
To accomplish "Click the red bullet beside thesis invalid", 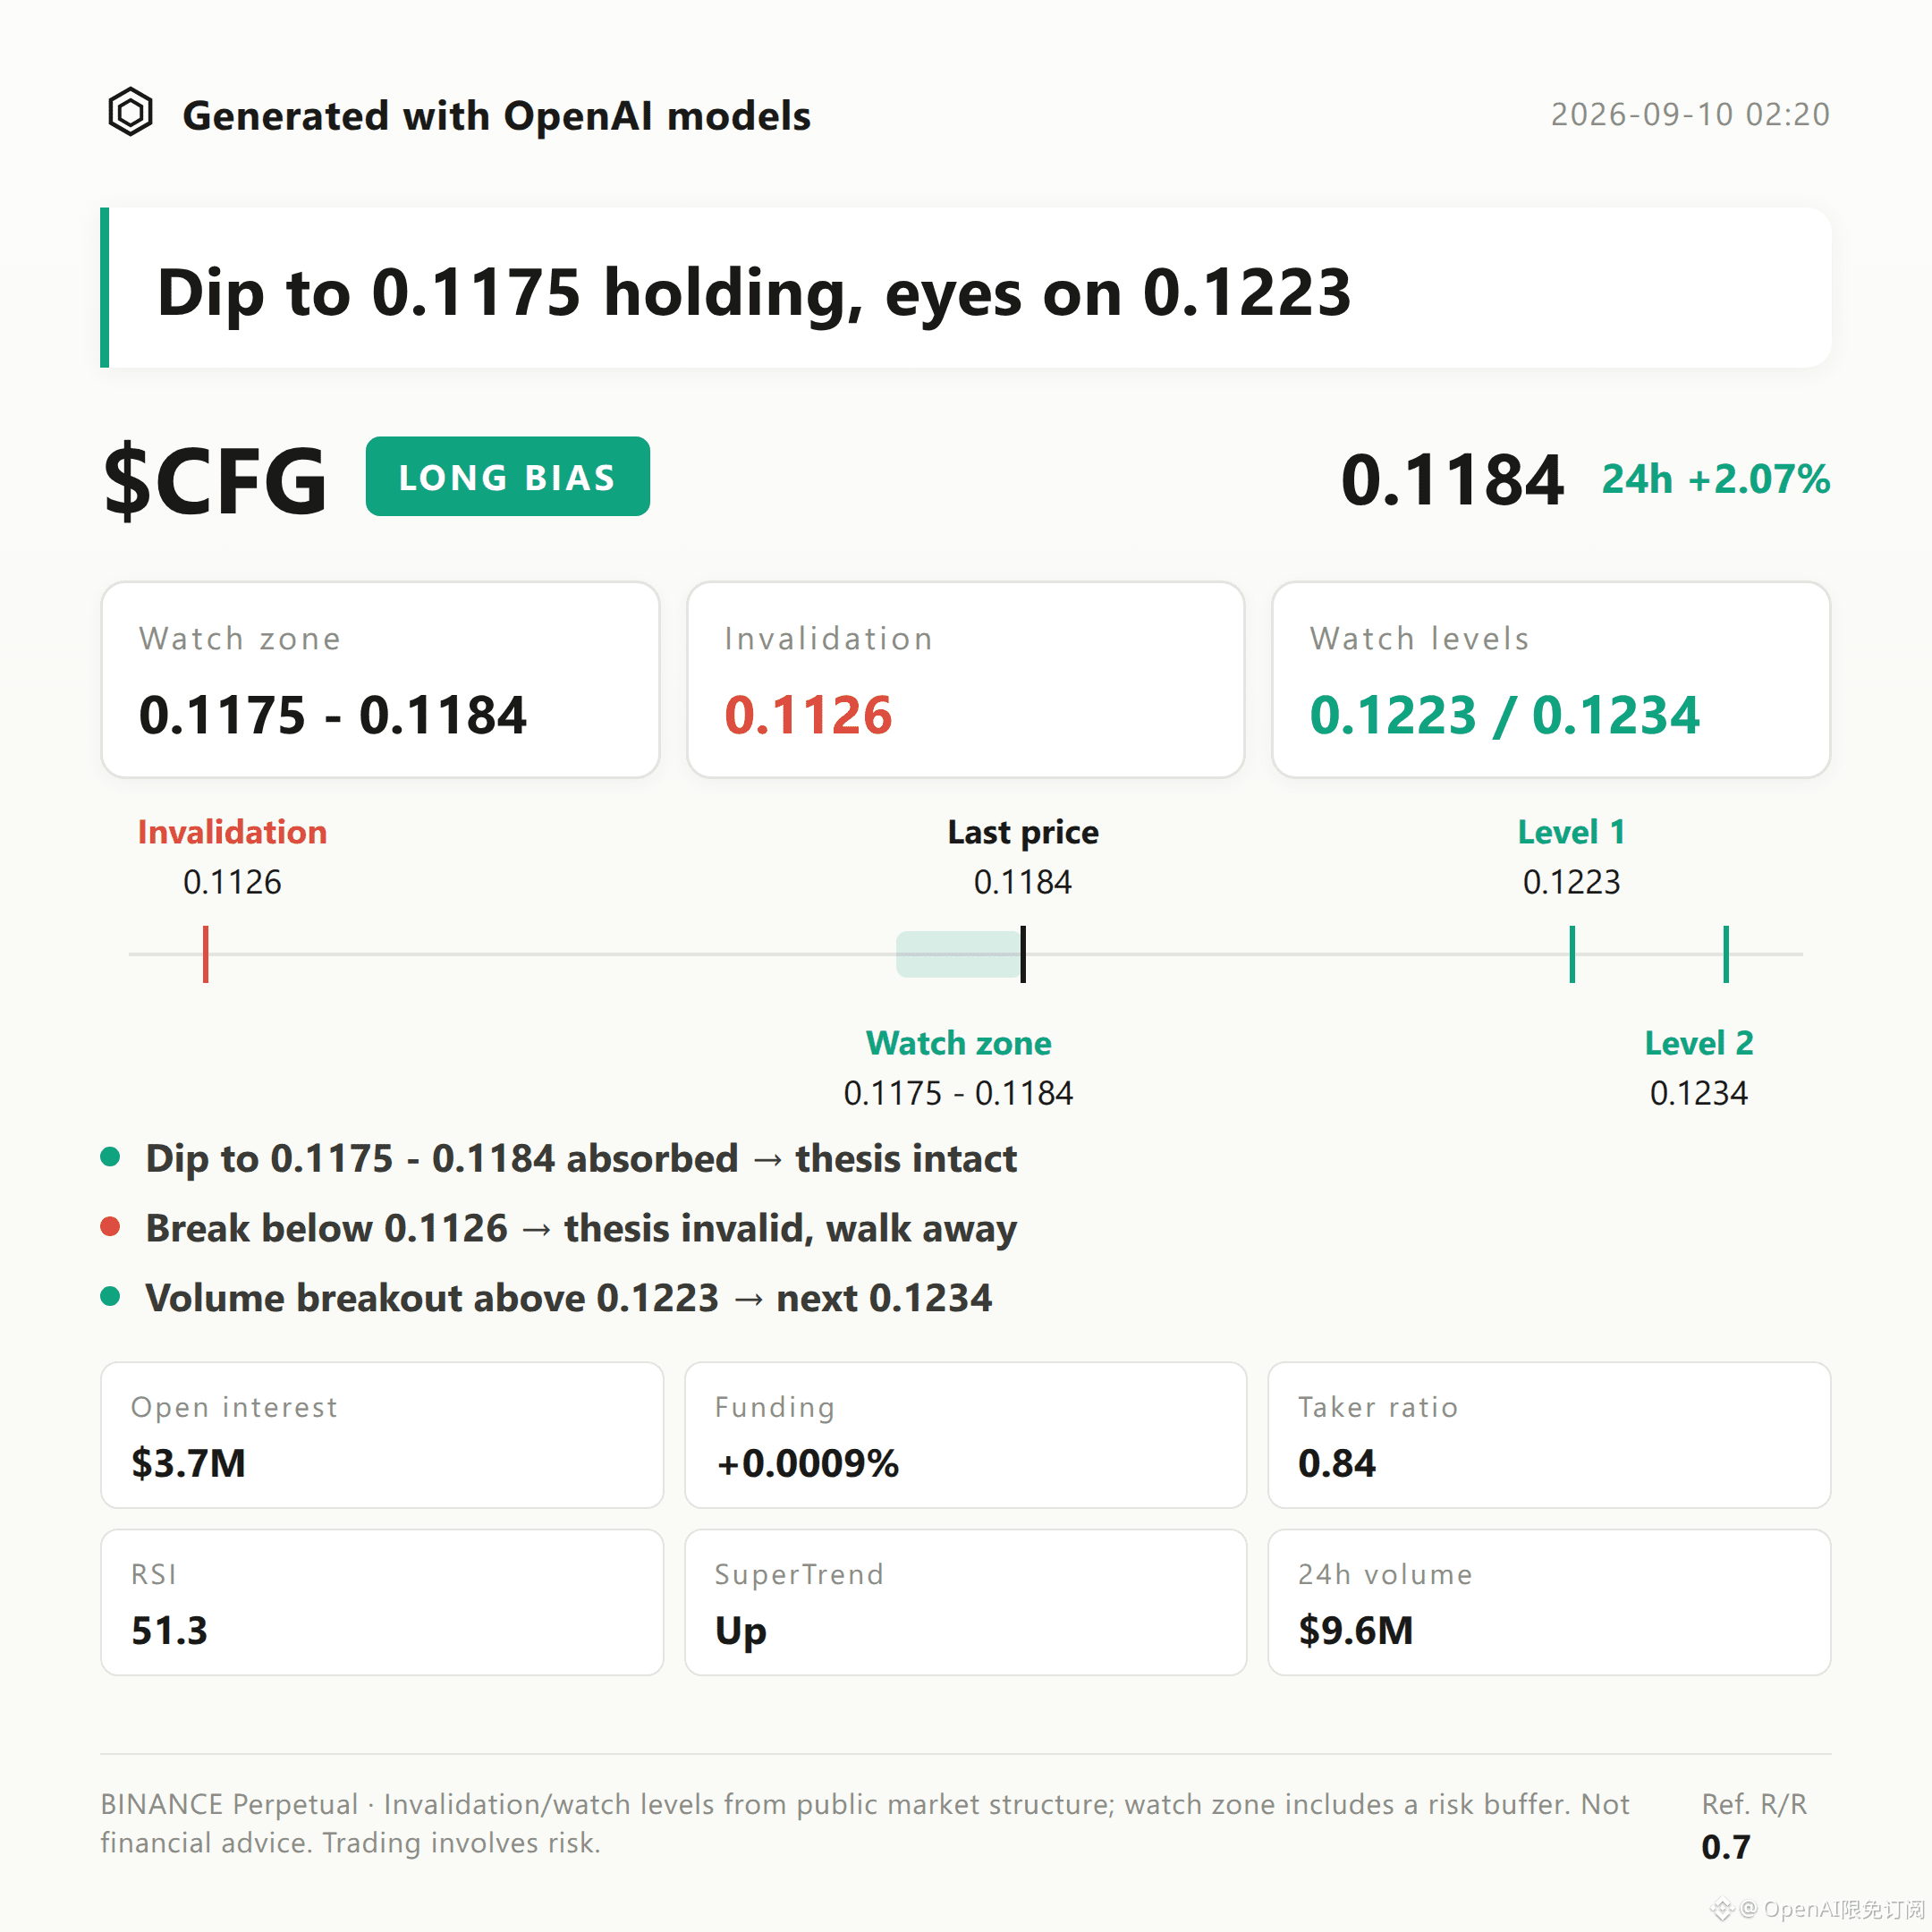I will [x=110, y=1227].
